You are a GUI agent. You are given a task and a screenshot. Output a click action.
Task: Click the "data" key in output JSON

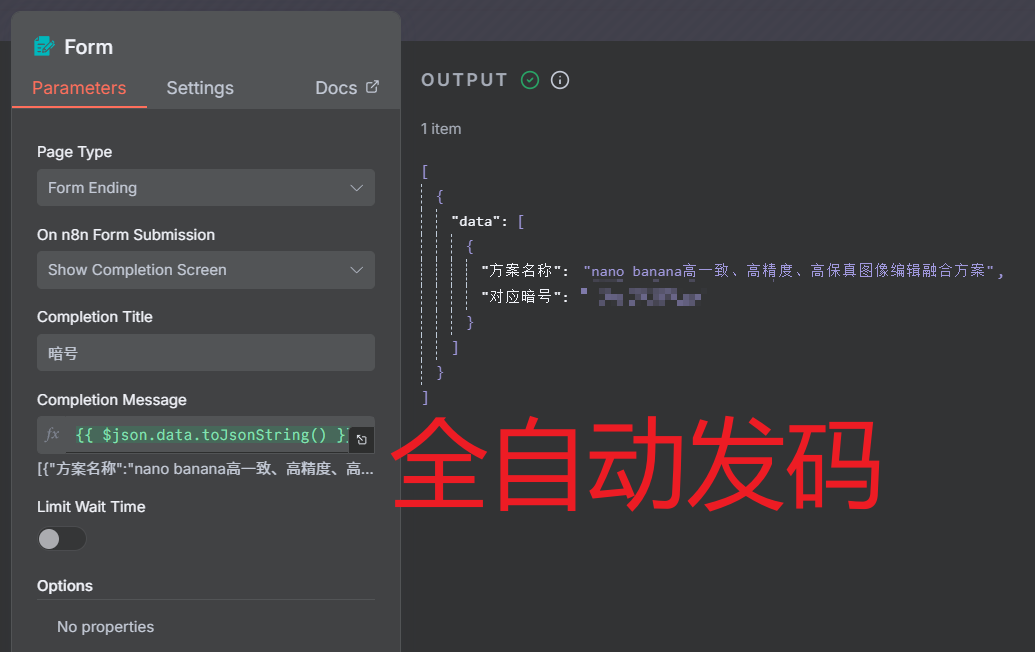[476, 221]
